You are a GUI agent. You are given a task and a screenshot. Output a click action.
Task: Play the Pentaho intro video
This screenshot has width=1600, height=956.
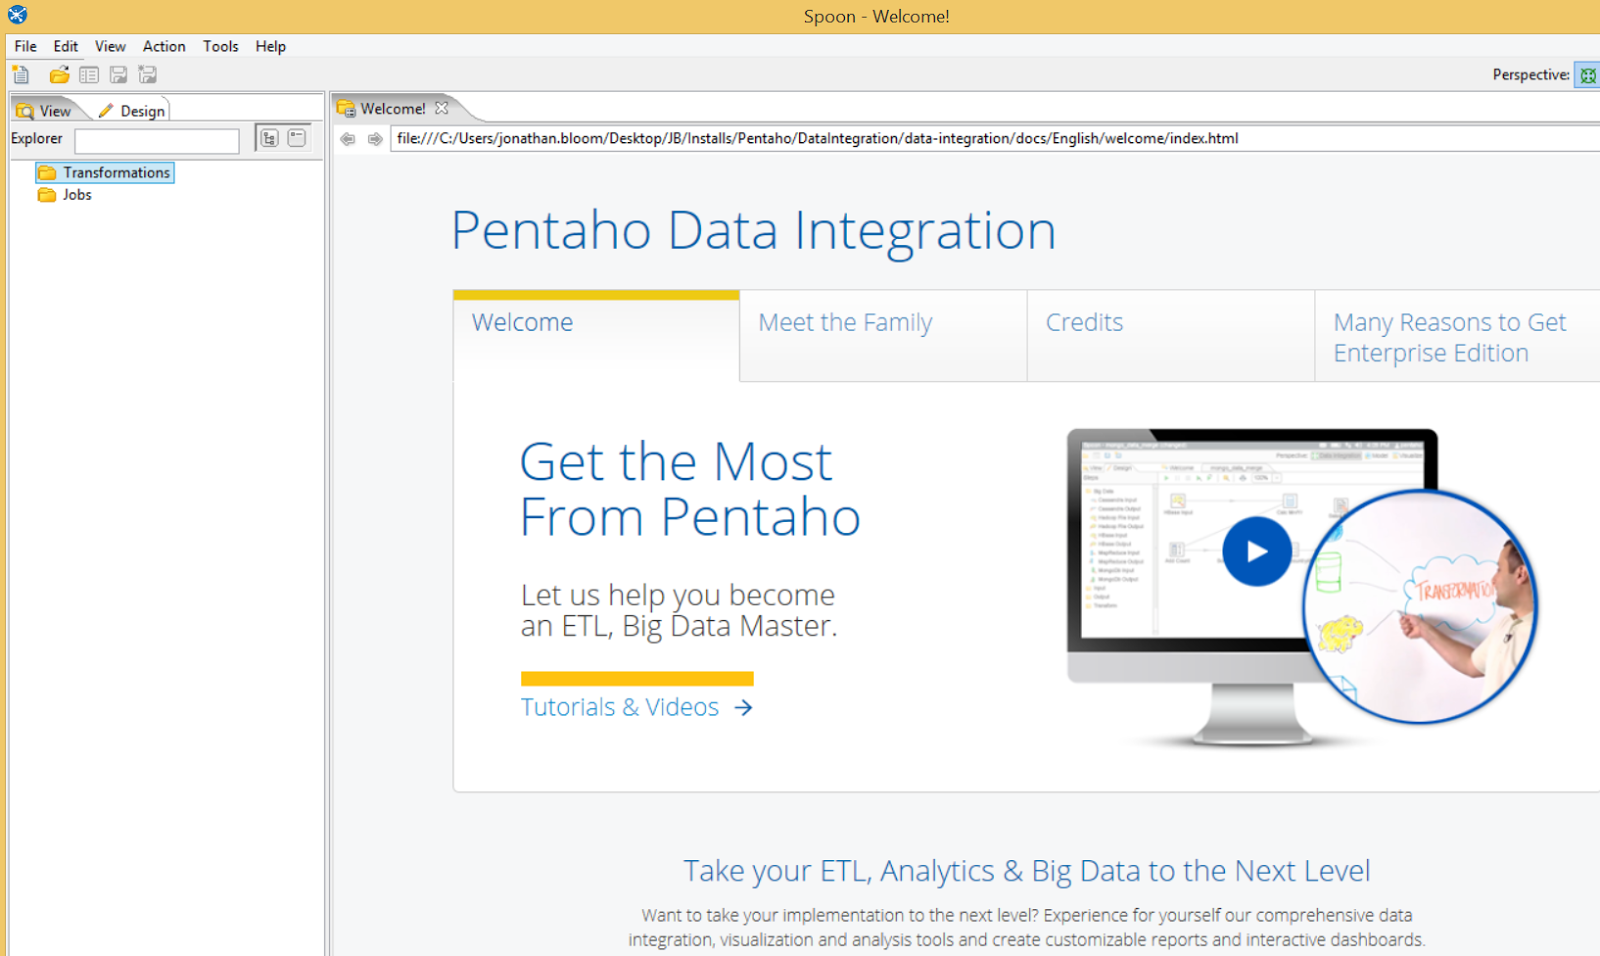[x=1257, y=551]
